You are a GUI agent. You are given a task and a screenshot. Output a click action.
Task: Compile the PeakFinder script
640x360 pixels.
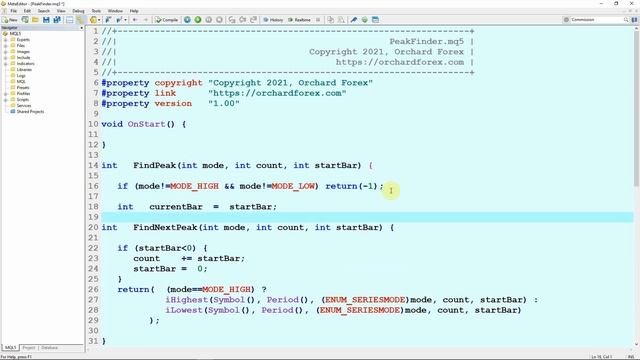pos(167,20)
